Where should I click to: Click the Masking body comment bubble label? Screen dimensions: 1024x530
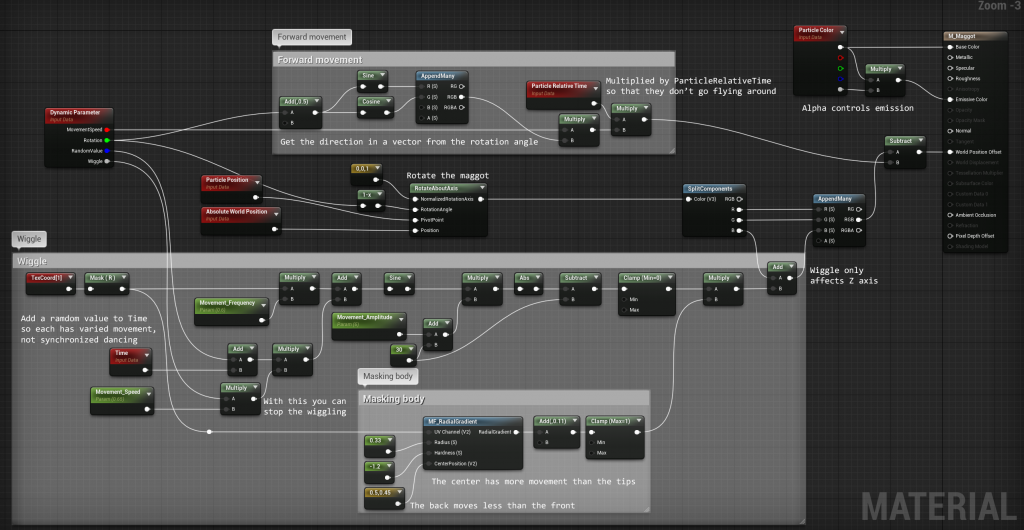[388, 377]
